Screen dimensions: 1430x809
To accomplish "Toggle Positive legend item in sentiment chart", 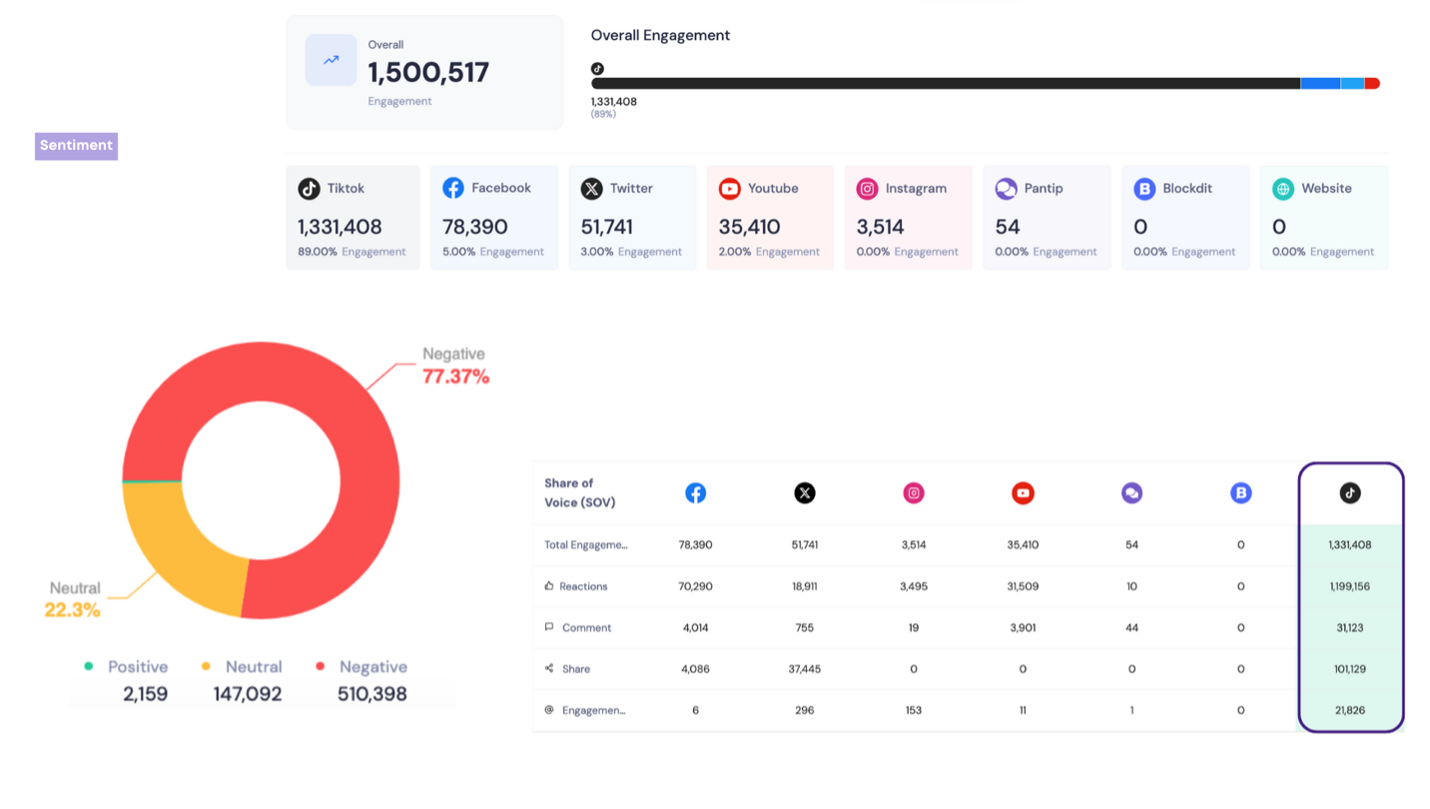I will (128, 667).
